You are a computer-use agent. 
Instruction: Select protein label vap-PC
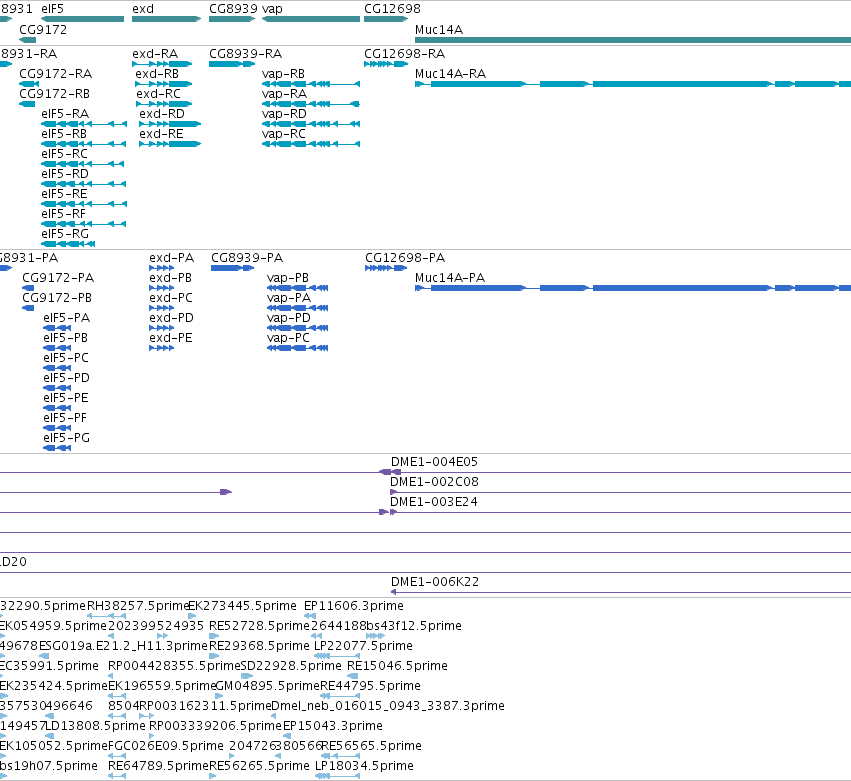[288, 338]
